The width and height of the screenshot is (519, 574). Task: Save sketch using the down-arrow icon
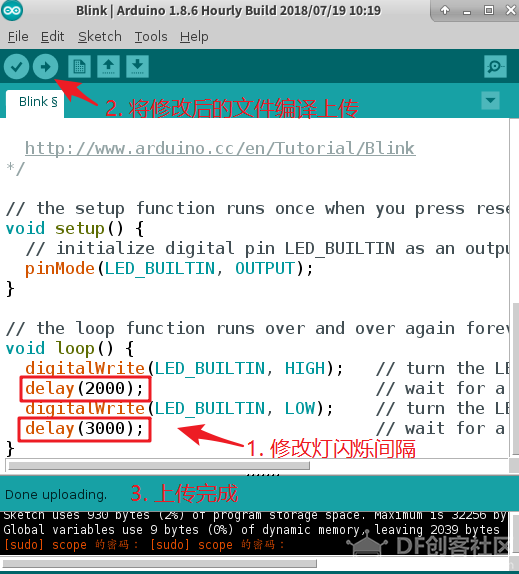click(137, 67)
